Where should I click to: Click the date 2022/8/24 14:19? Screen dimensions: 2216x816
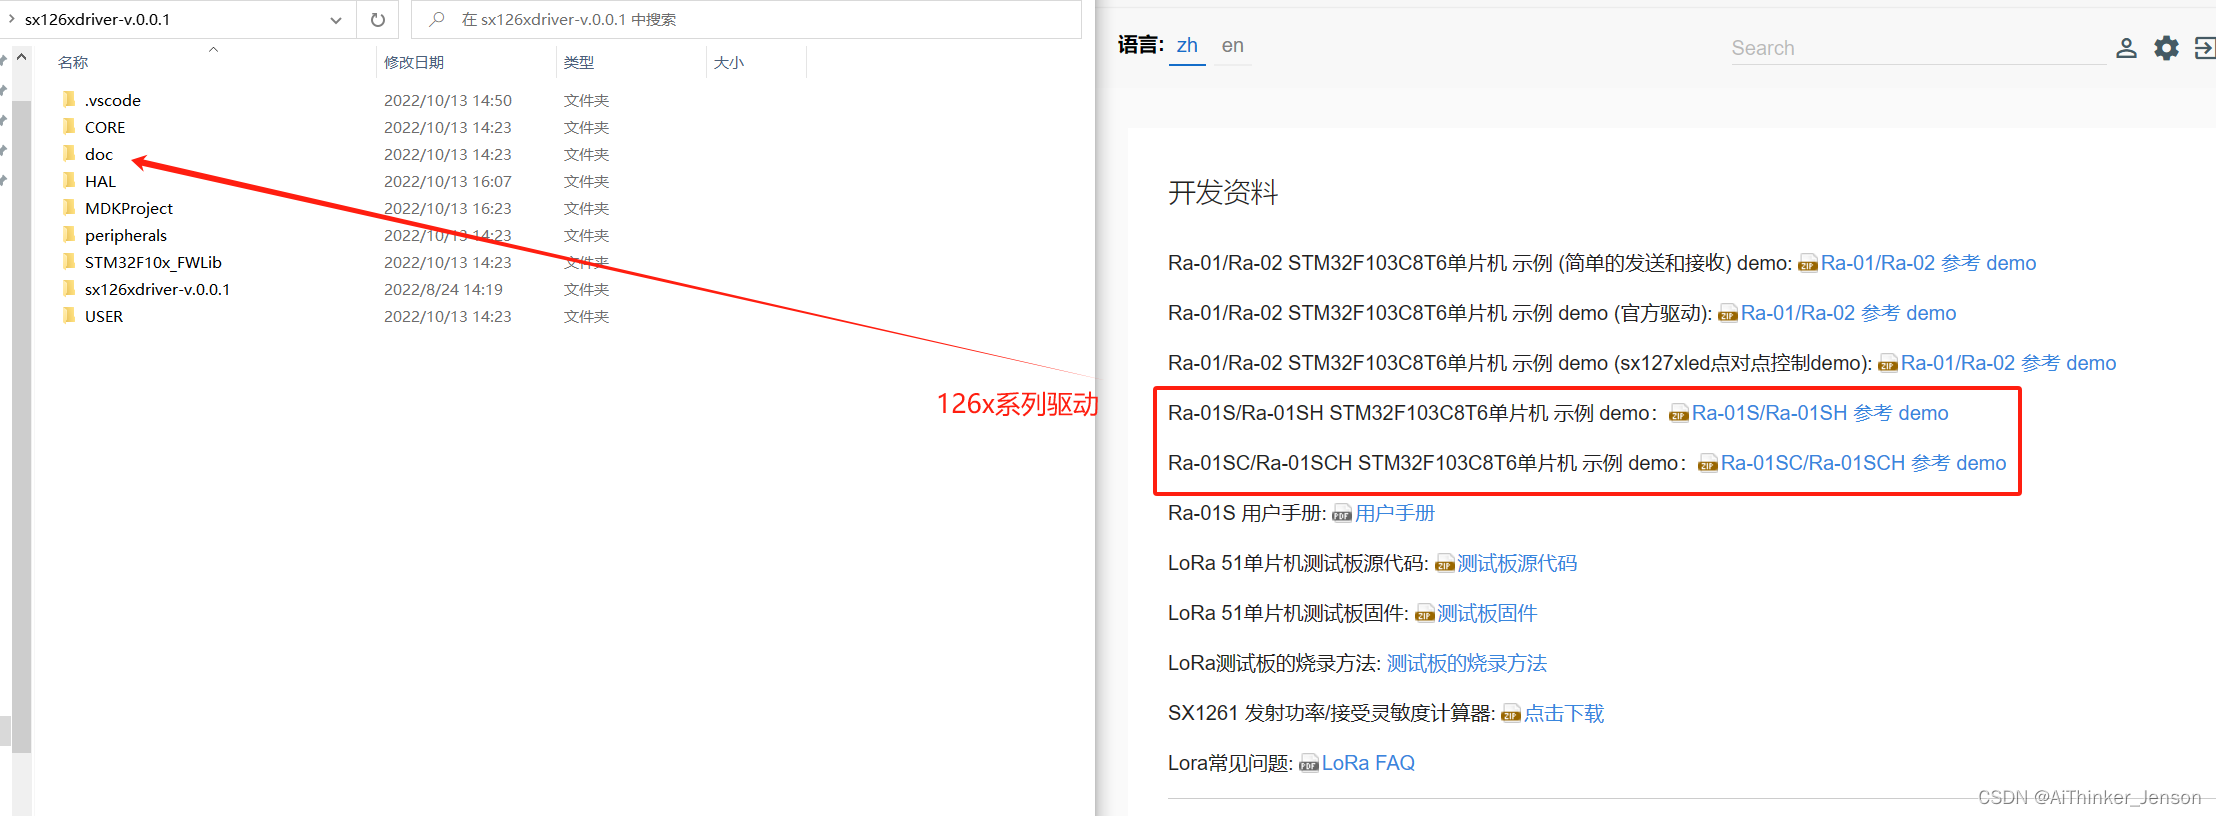pos(443,289)
